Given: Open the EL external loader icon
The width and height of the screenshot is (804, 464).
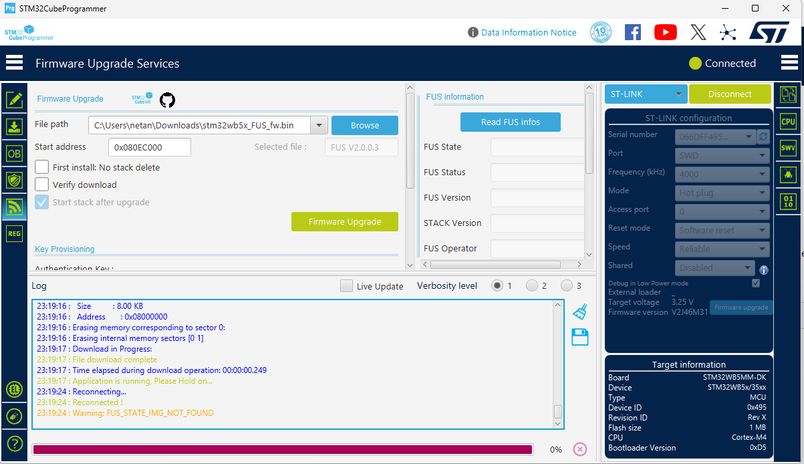Looking at the screenshot, I should (x=14, y=390).
